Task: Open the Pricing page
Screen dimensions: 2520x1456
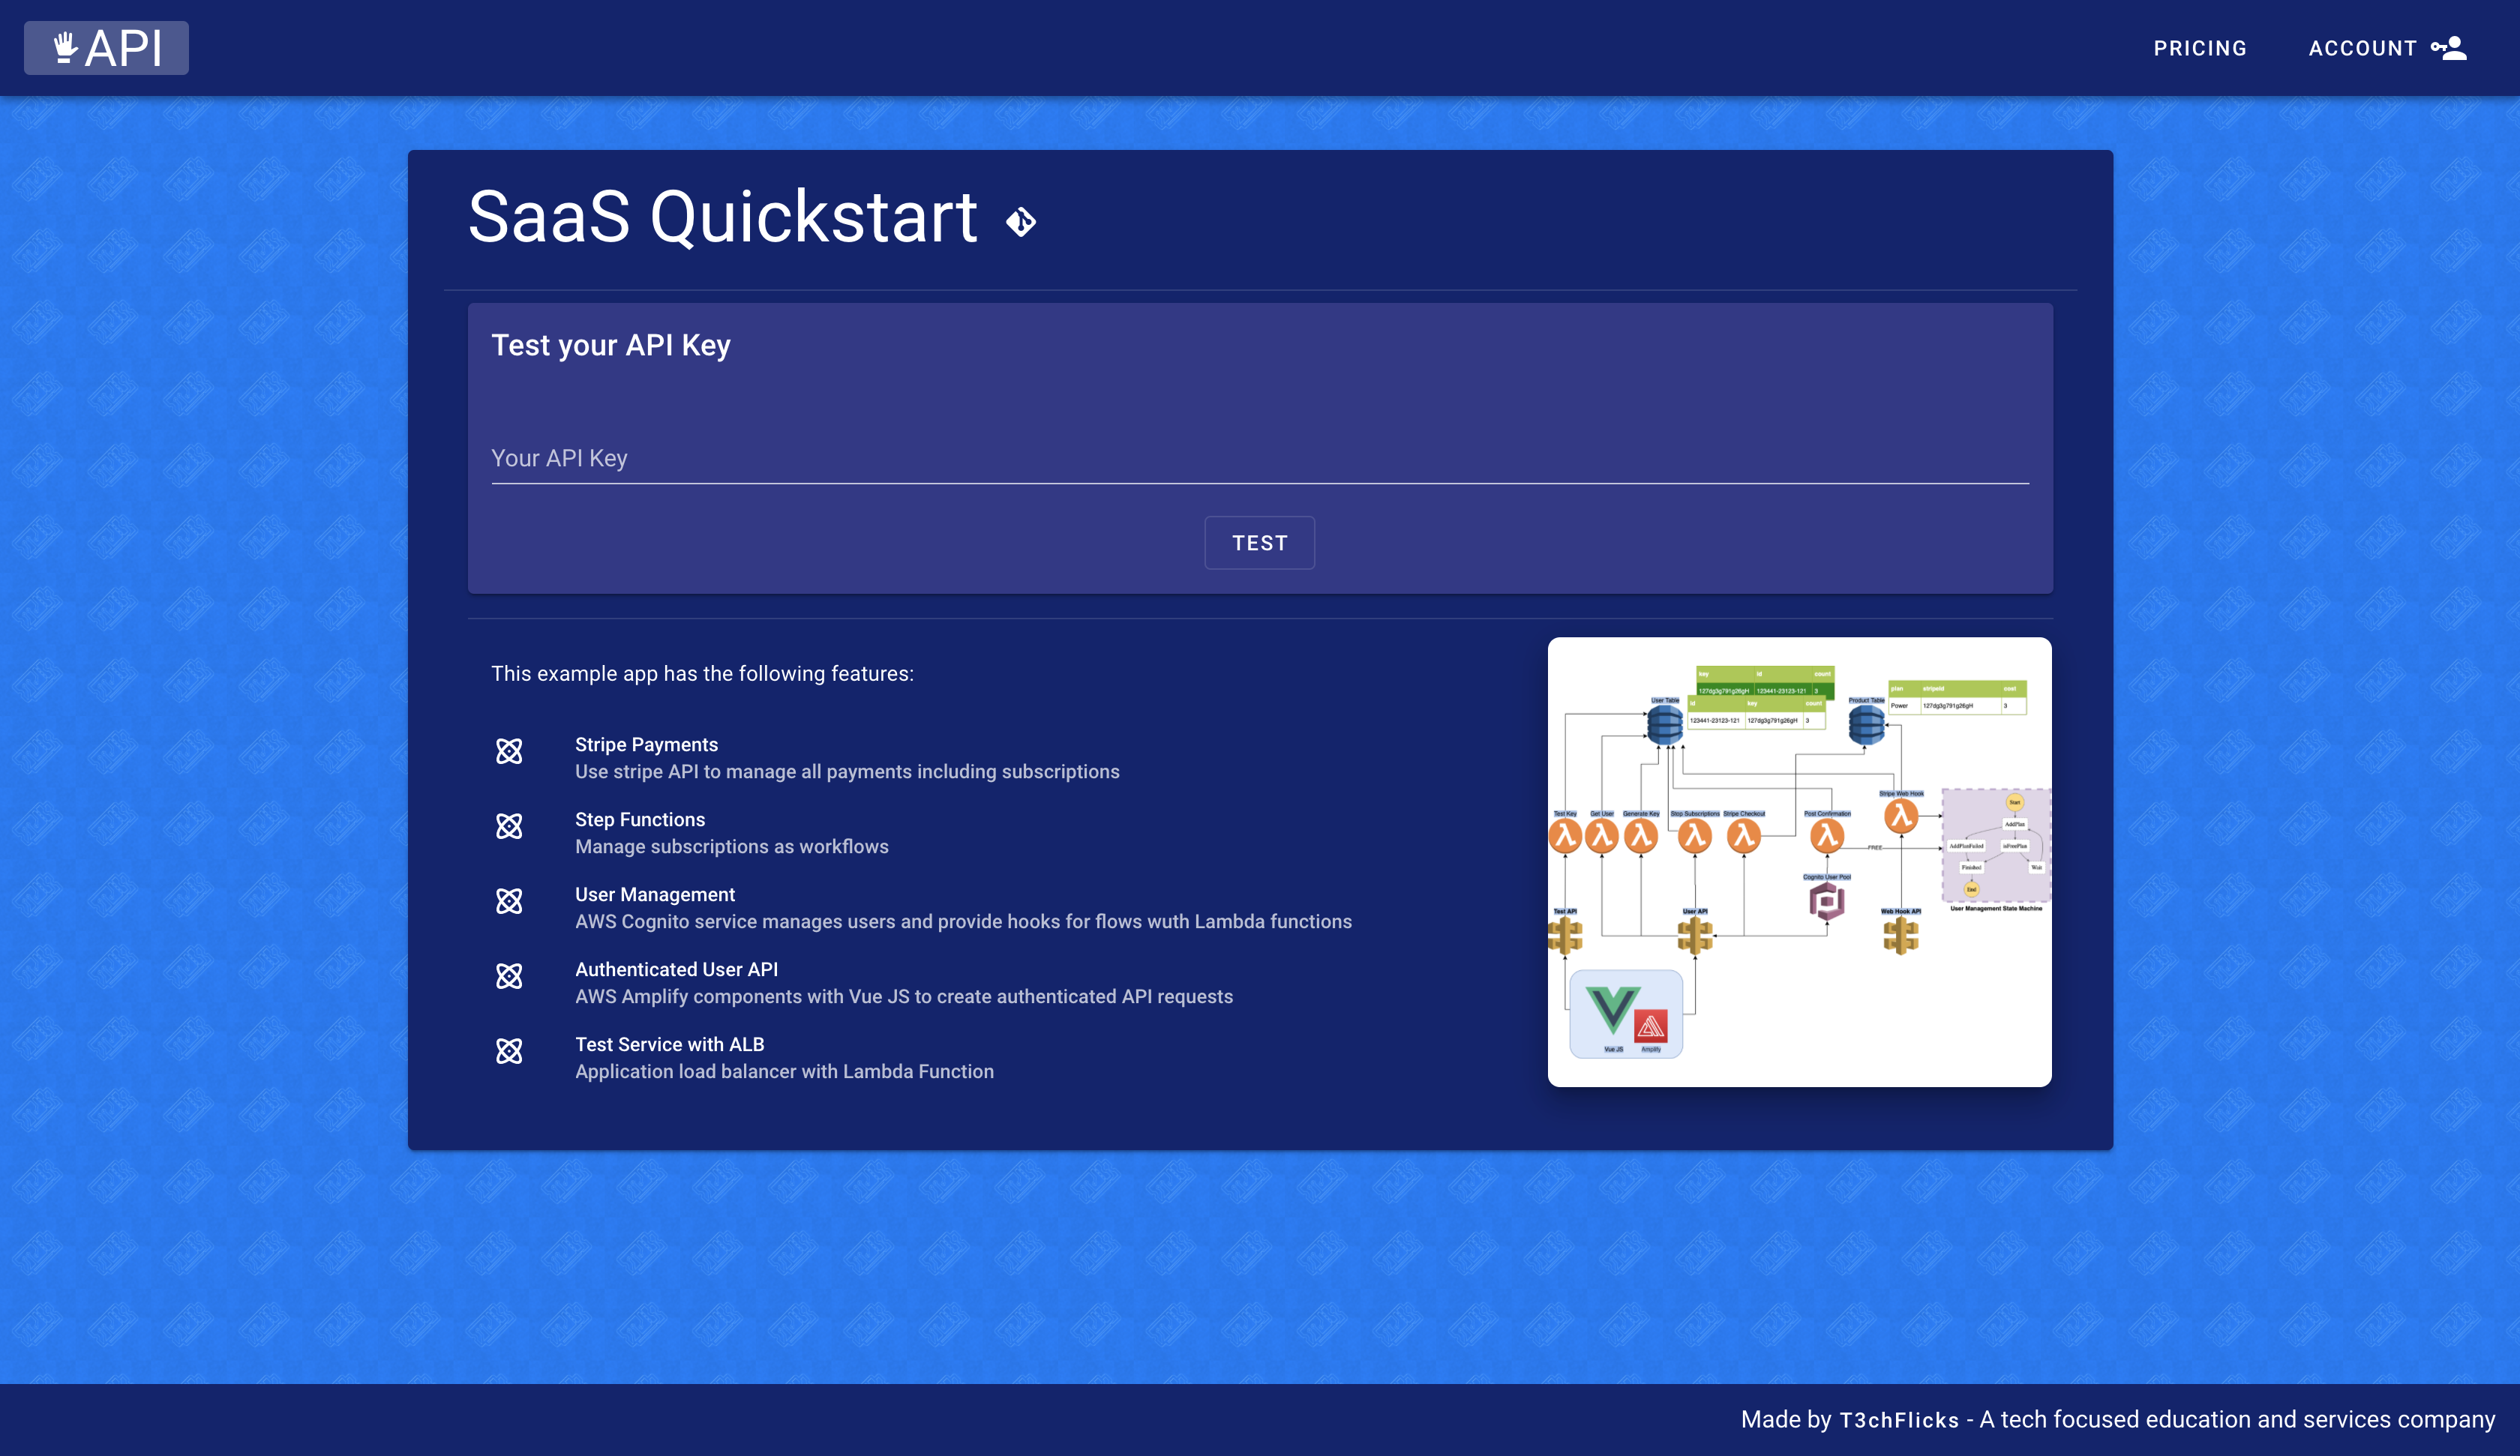Action: pyautogui.click(x=2199, y=48)
